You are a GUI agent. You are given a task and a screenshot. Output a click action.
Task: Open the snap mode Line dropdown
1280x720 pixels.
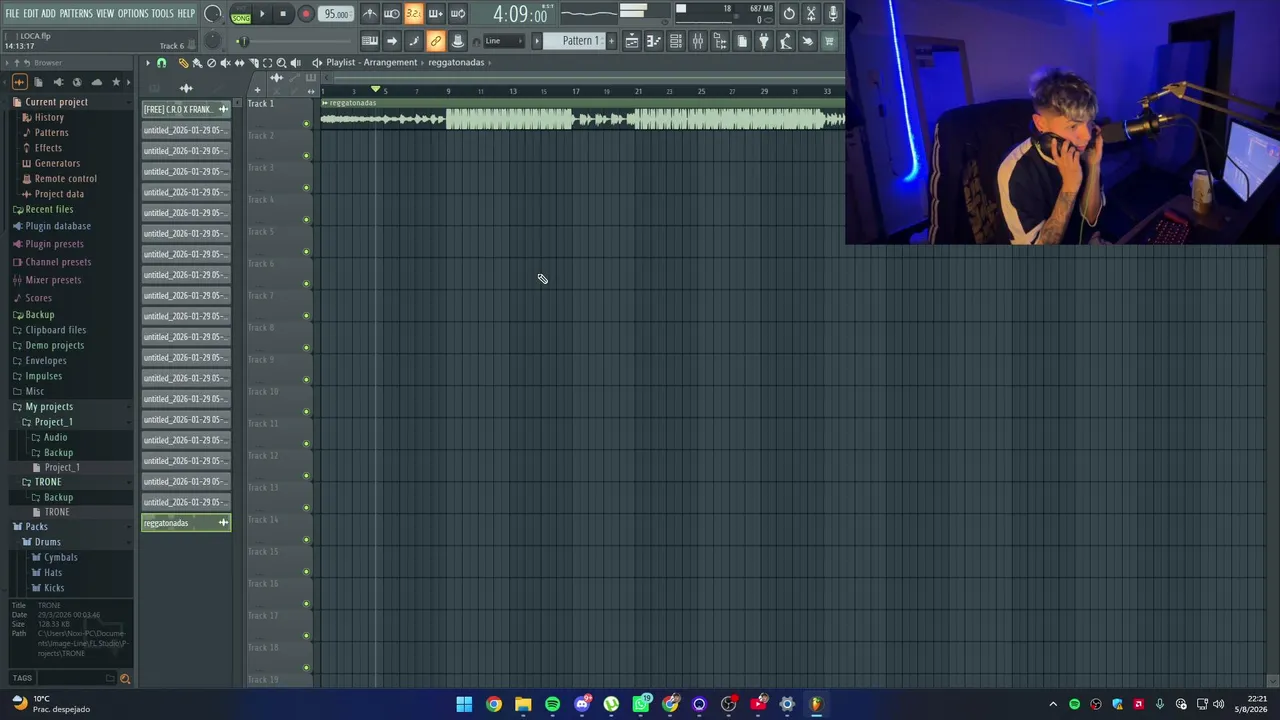(504, 41)
